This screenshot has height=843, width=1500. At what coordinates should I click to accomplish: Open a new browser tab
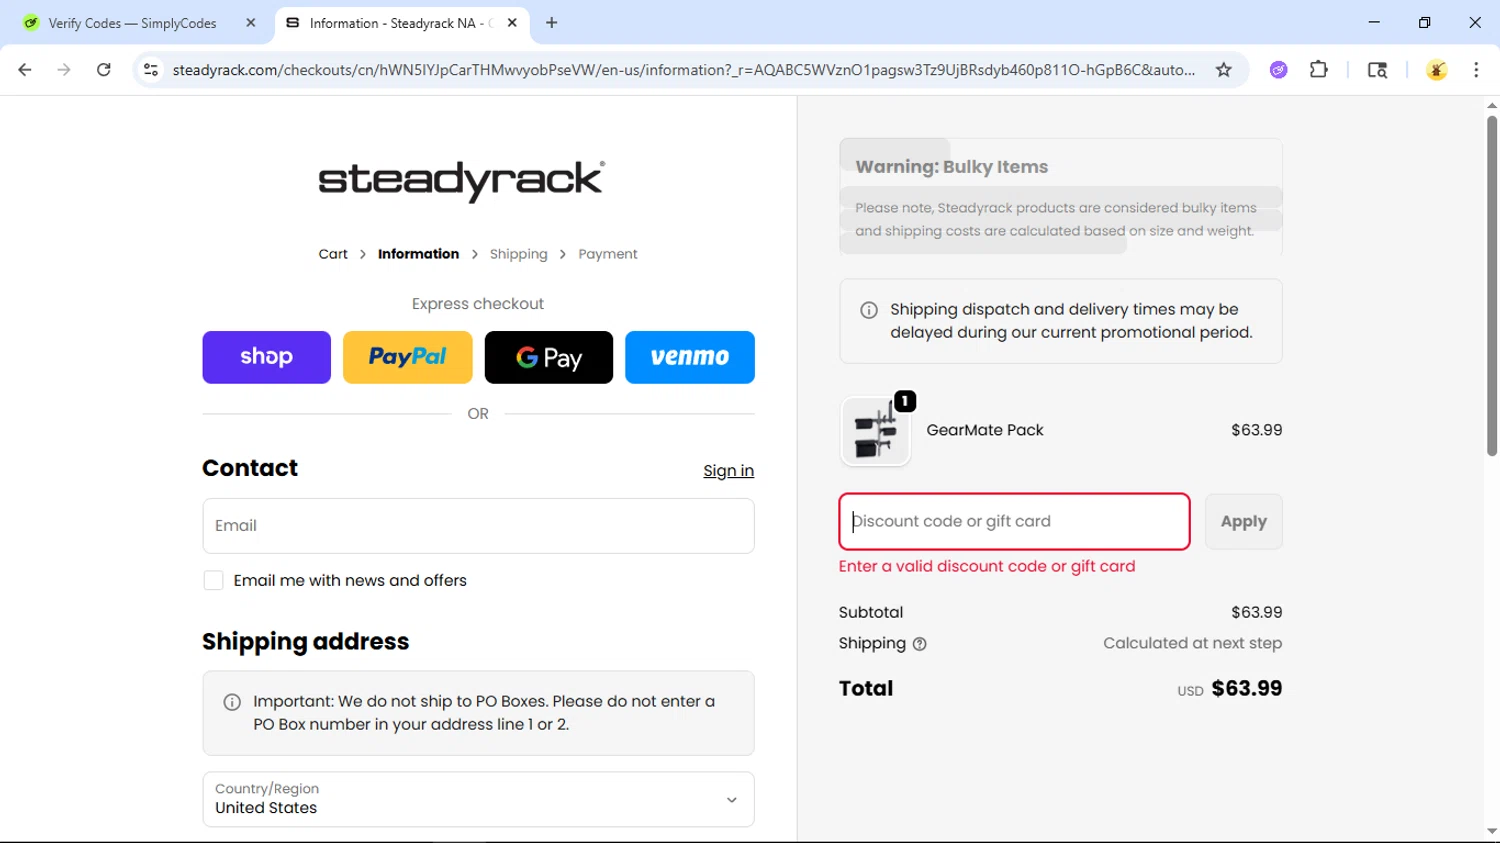click(552, 23)
